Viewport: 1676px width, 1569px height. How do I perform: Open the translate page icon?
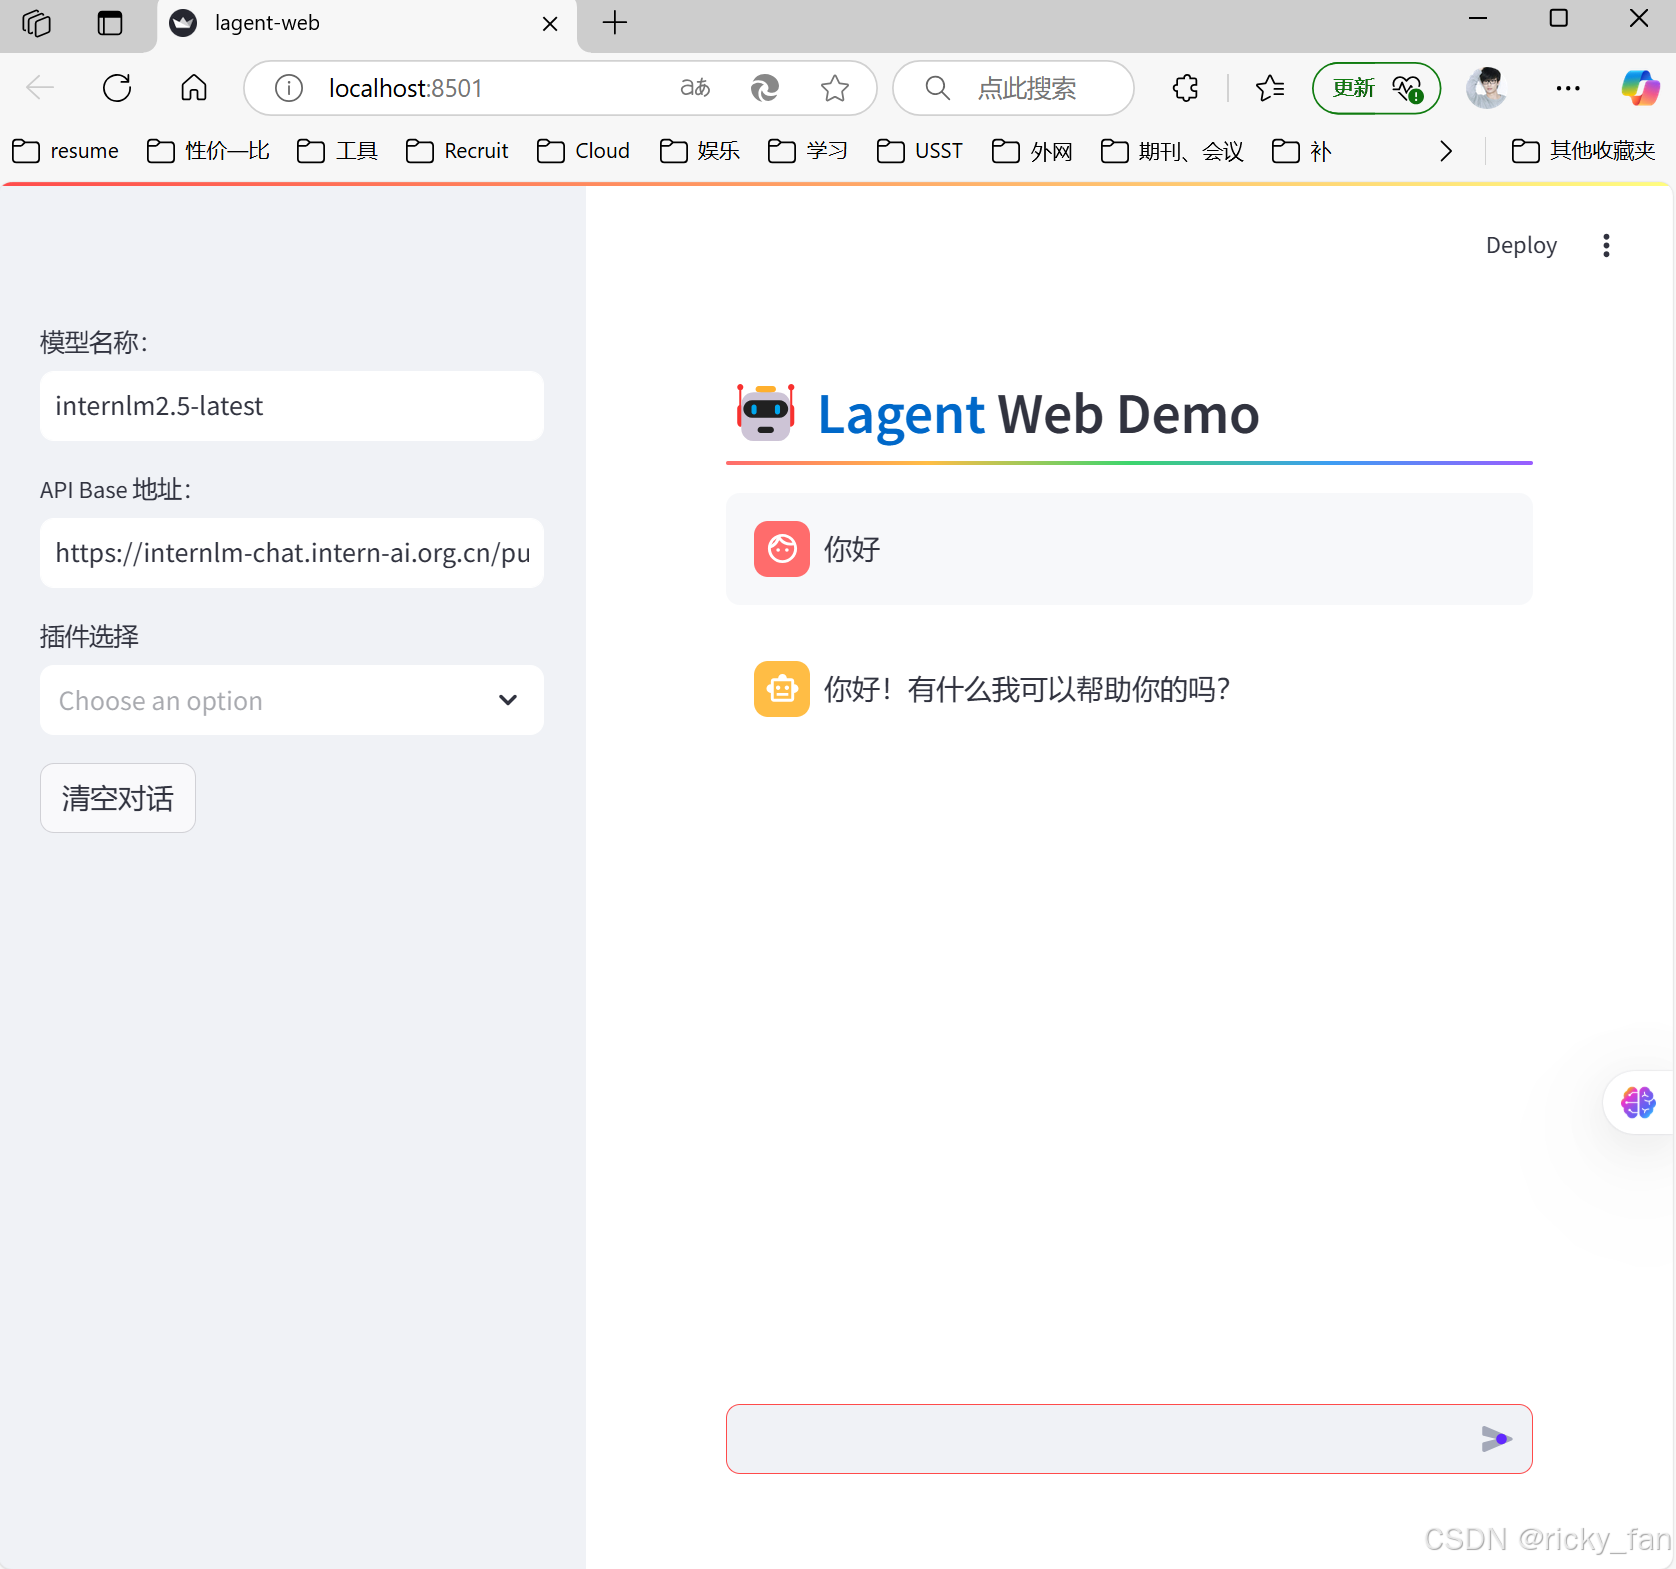695,88
